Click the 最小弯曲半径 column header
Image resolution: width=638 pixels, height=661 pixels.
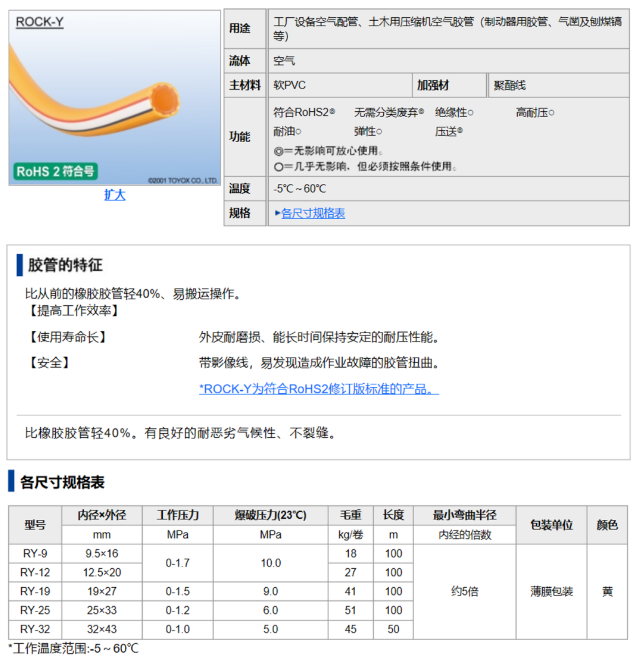[x=464, y=515]
